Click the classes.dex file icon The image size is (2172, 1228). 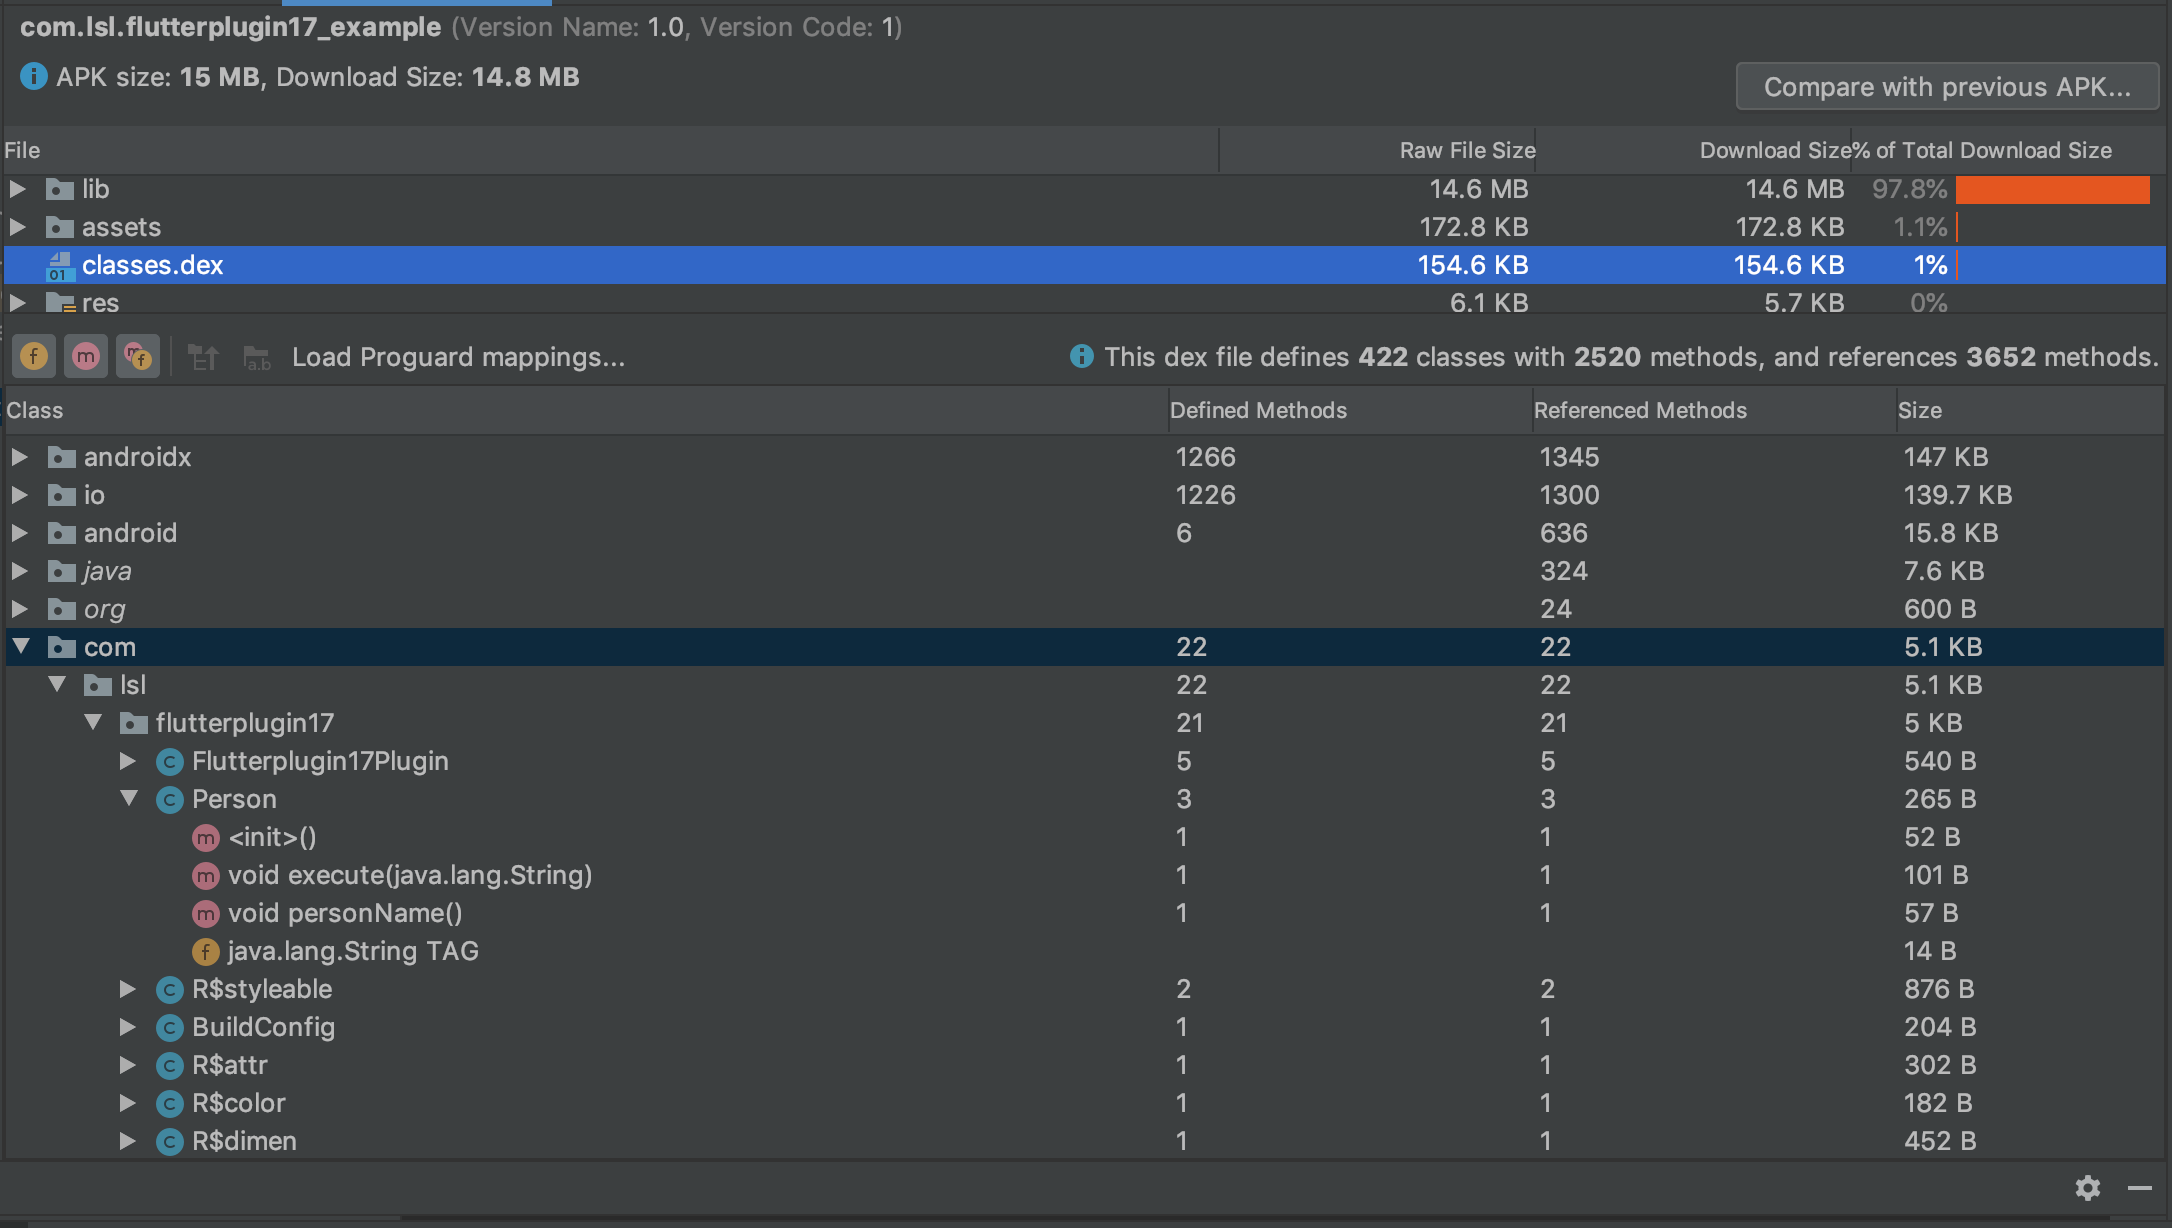pos(59,266)
